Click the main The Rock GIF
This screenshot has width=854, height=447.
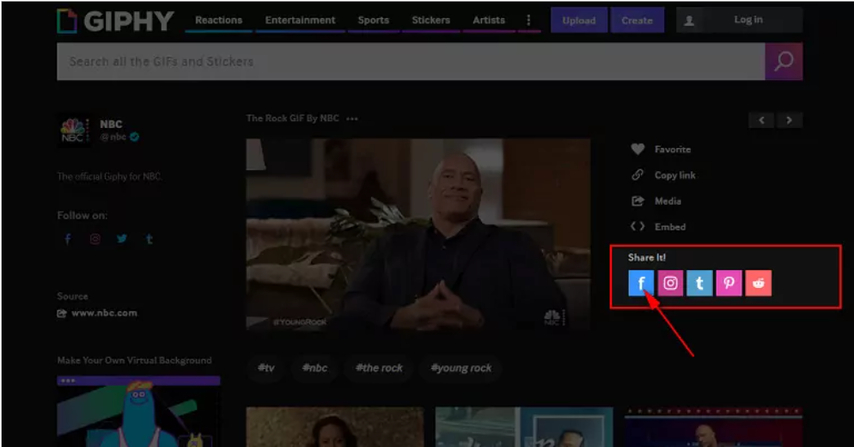coord(418,234)
